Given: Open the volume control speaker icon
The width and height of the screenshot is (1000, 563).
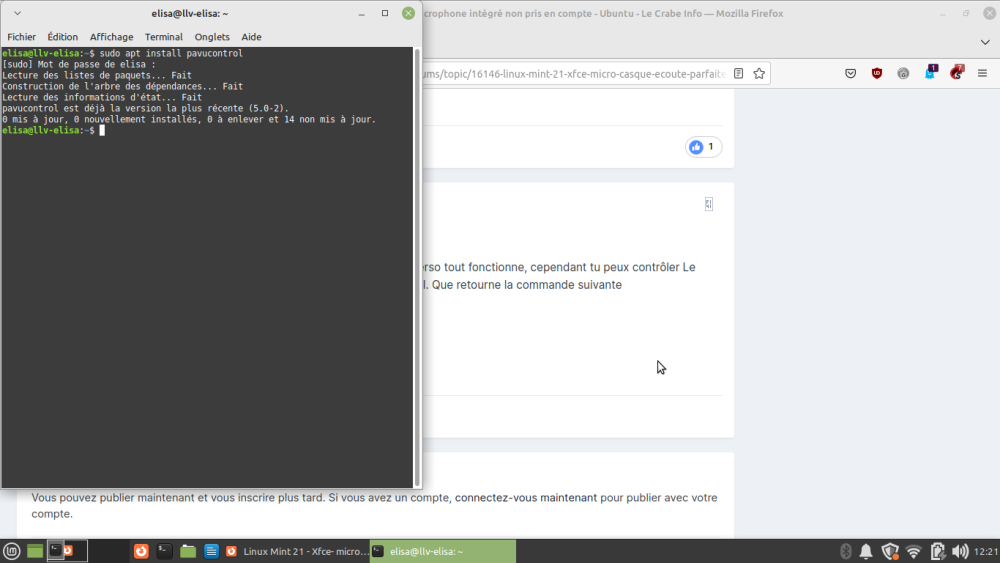Looking at the screenshot, I should click(960, 551).
